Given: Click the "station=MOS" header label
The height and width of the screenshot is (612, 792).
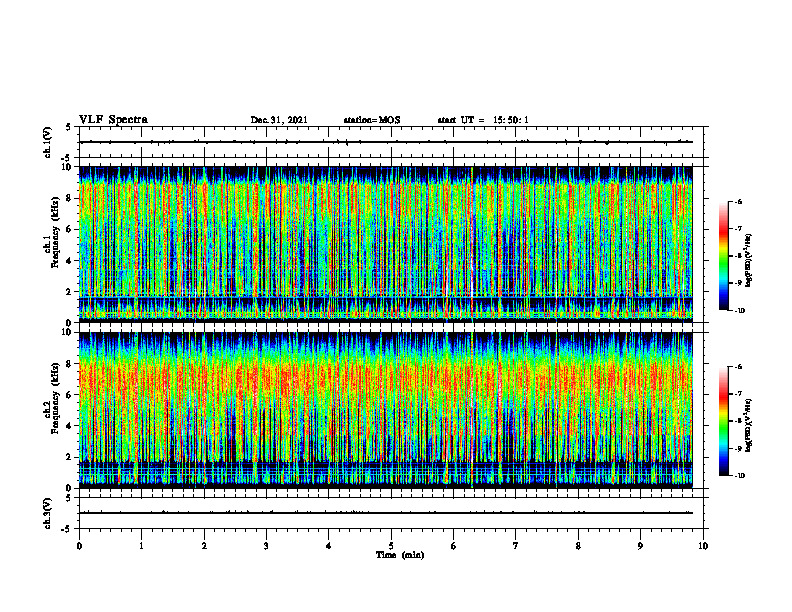Looking at the screenshot, I should tap(372, 120).
